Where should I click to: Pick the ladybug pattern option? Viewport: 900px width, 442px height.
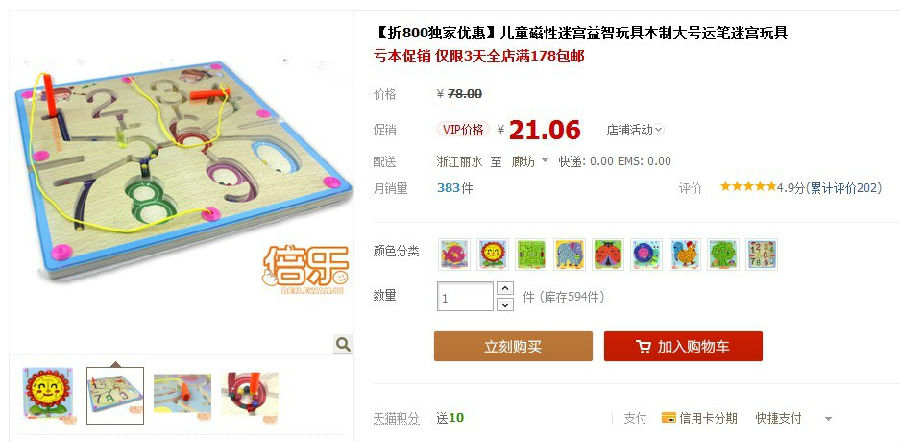tap(608, 254)
